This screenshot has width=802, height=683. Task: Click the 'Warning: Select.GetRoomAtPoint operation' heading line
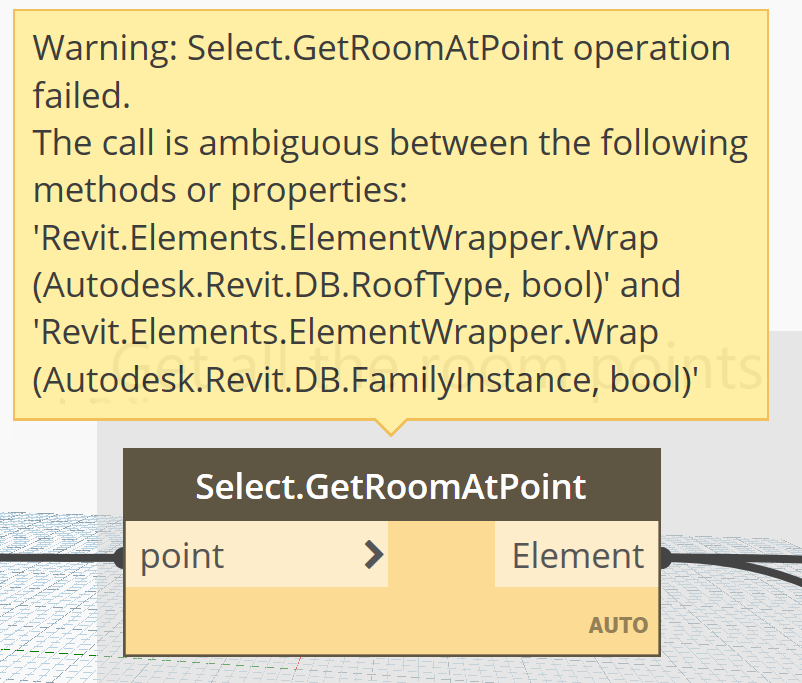[382, 49]
